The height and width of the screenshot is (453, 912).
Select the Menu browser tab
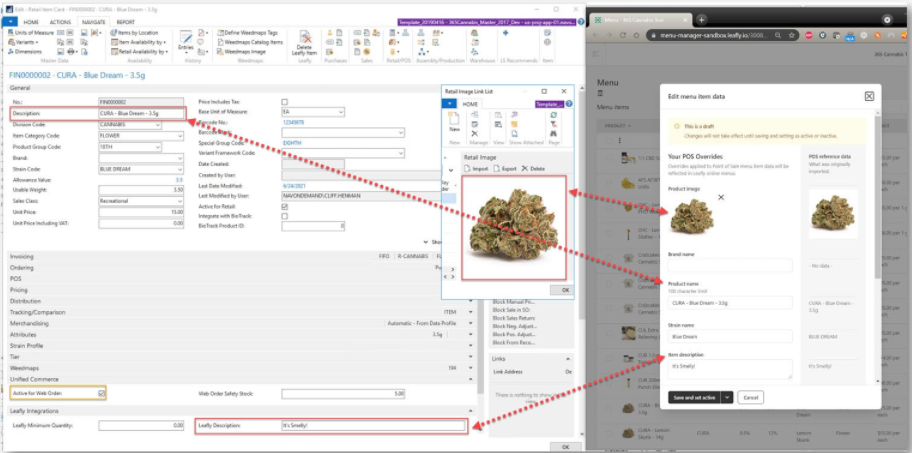[x=640, y=19]
